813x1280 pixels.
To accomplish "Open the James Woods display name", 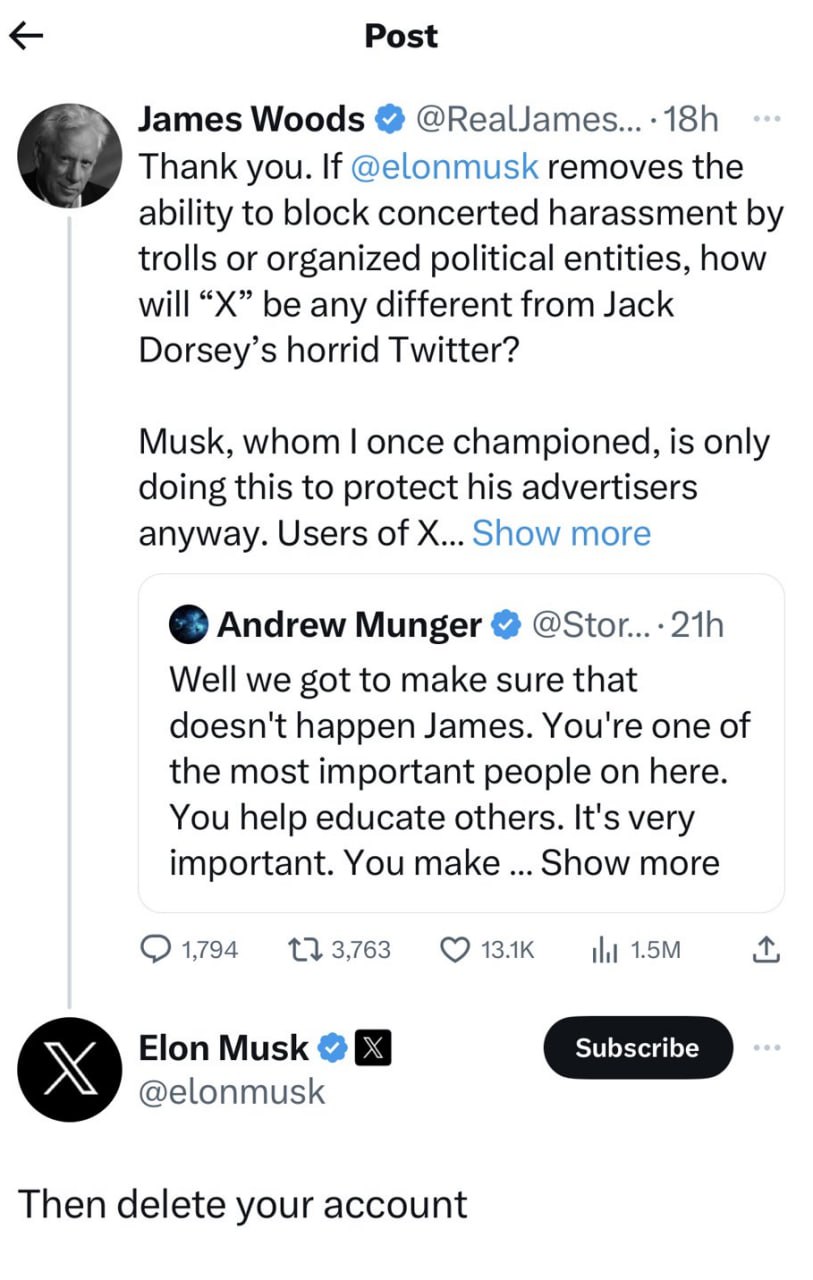I will click(251, 120).
